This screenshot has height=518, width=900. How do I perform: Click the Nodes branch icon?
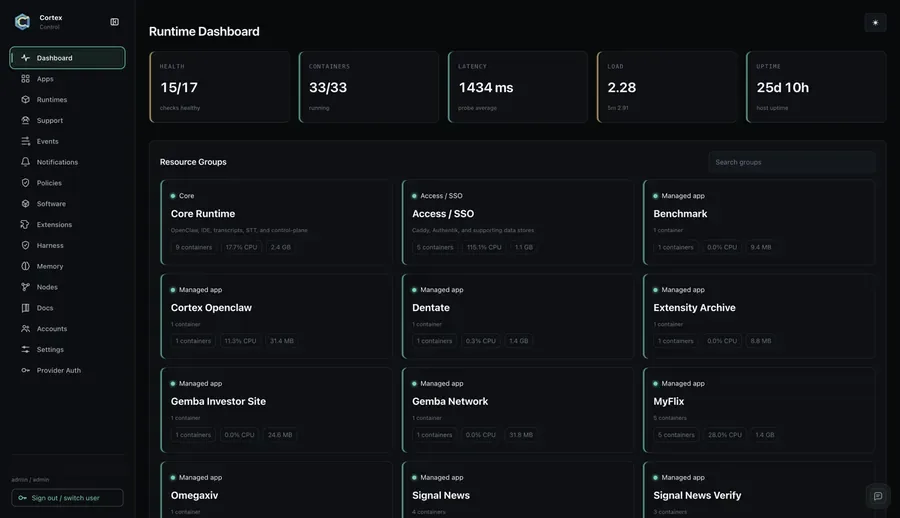(25, 287)
